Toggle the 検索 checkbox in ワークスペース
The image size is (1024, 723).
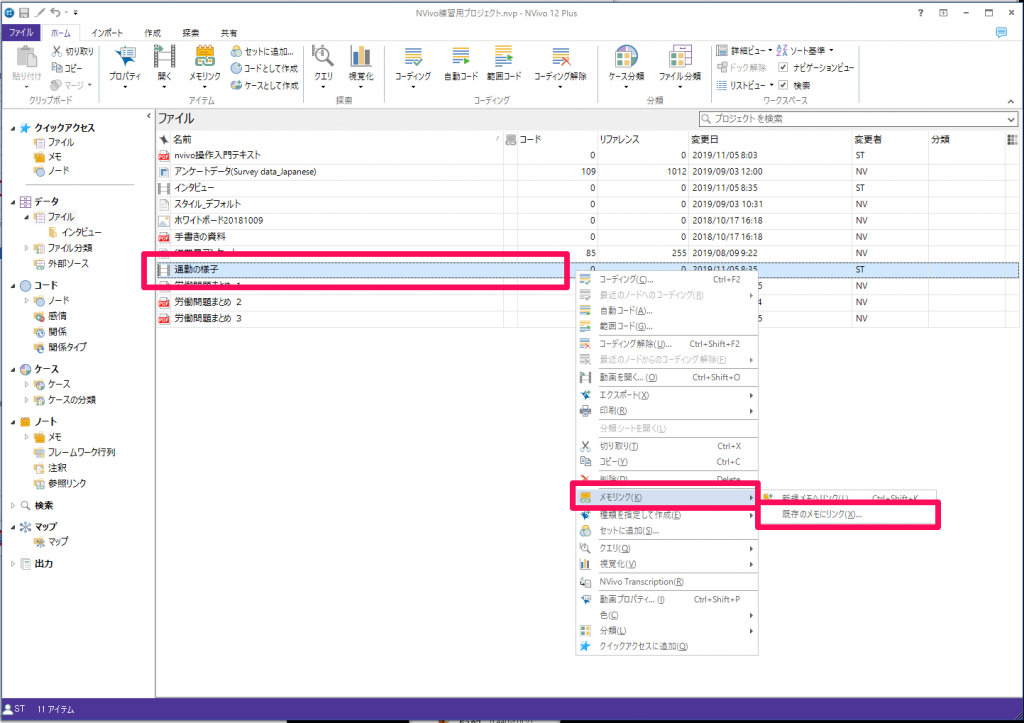pyautogui.click(x=784, y=85)
